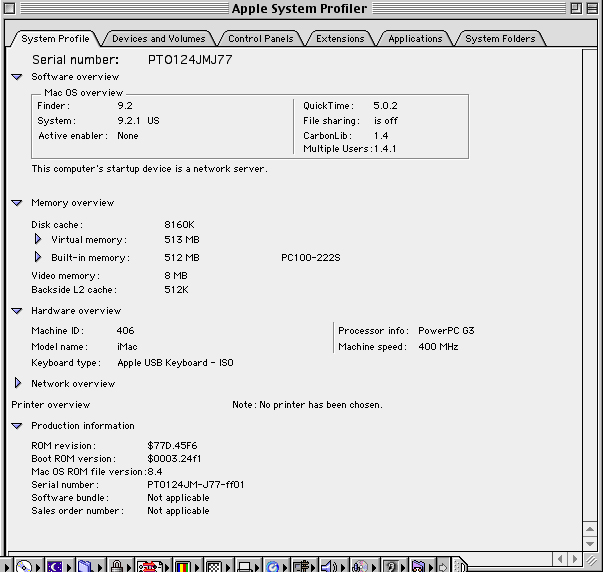Switch to the Devices and Volumes tab
Image resolution: width=603 pixels, height=572 pixels.
[158, 39]
